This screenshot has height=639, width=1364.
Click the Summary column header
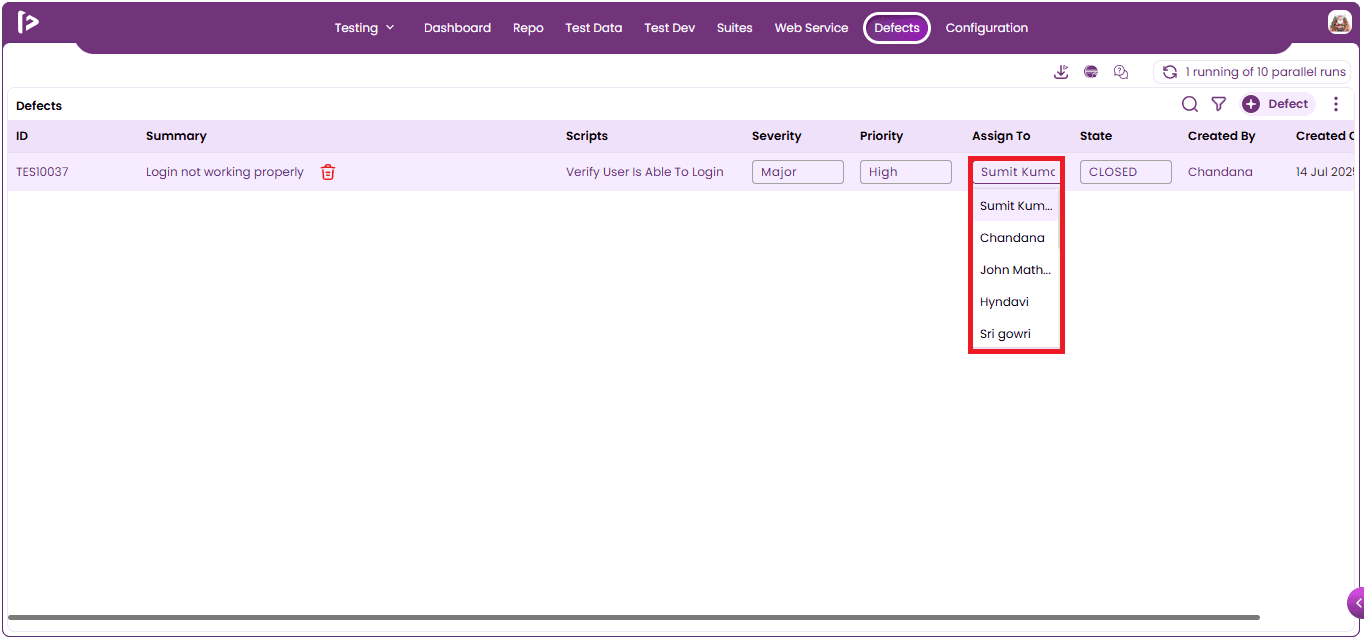(x=176, y=136)
